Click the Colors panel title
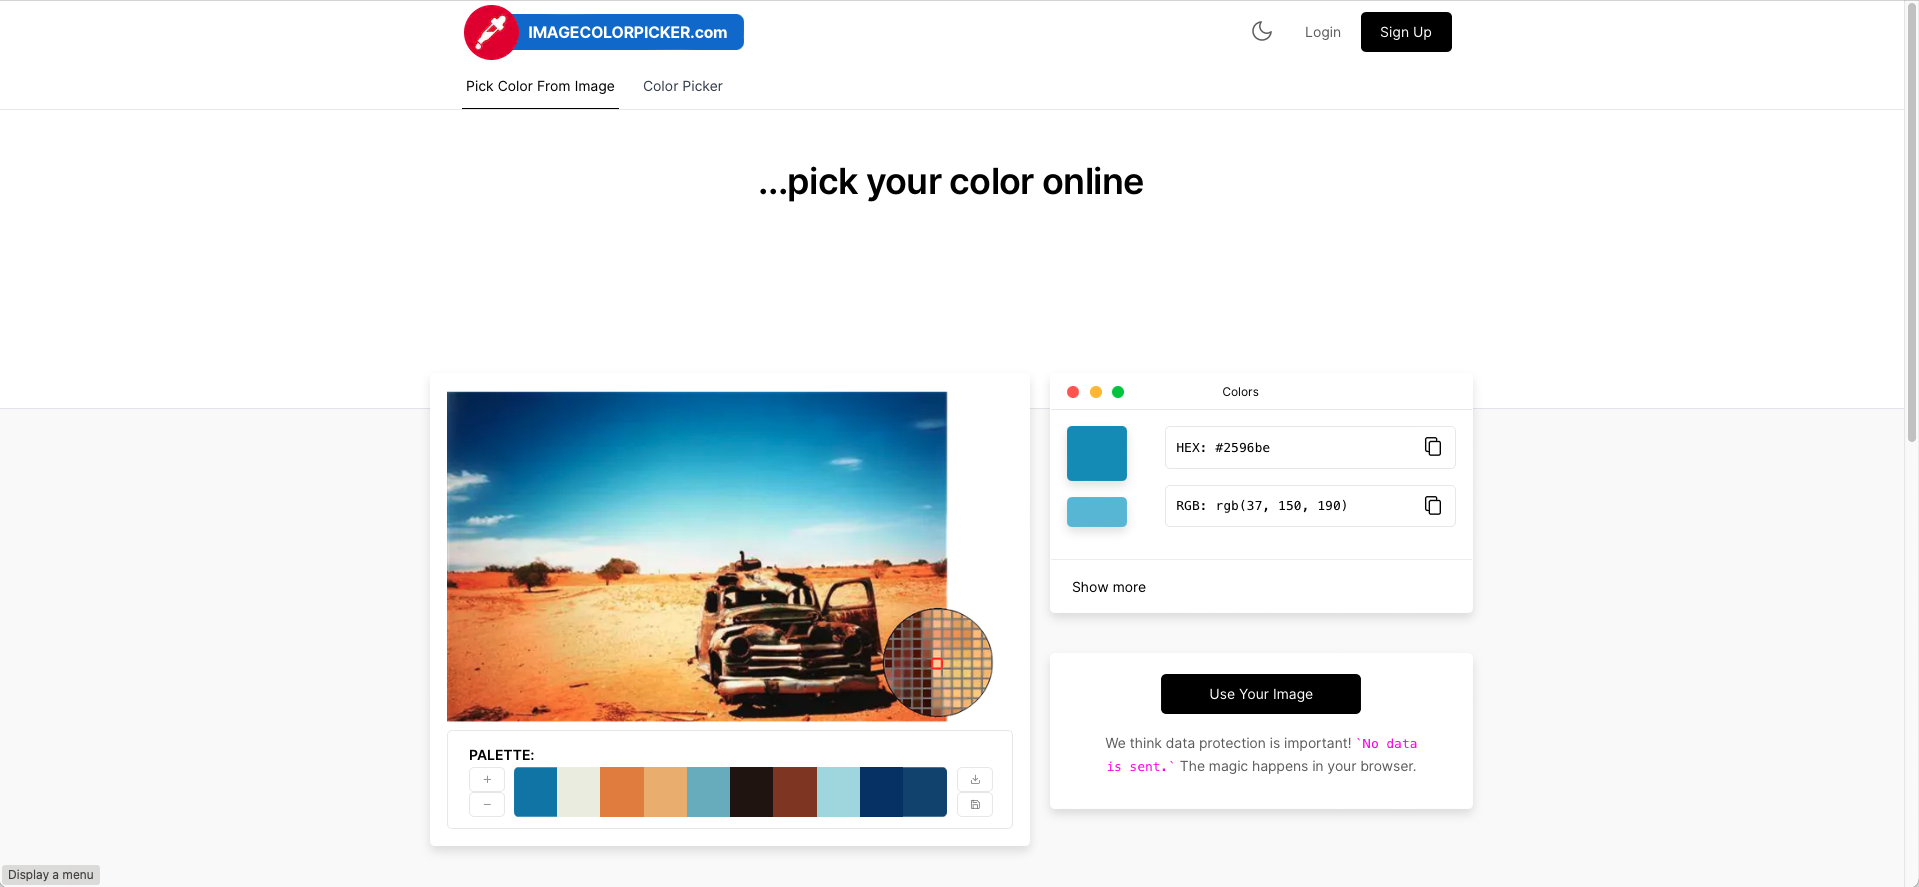 pyautogui.click(x=1240, y=392)
